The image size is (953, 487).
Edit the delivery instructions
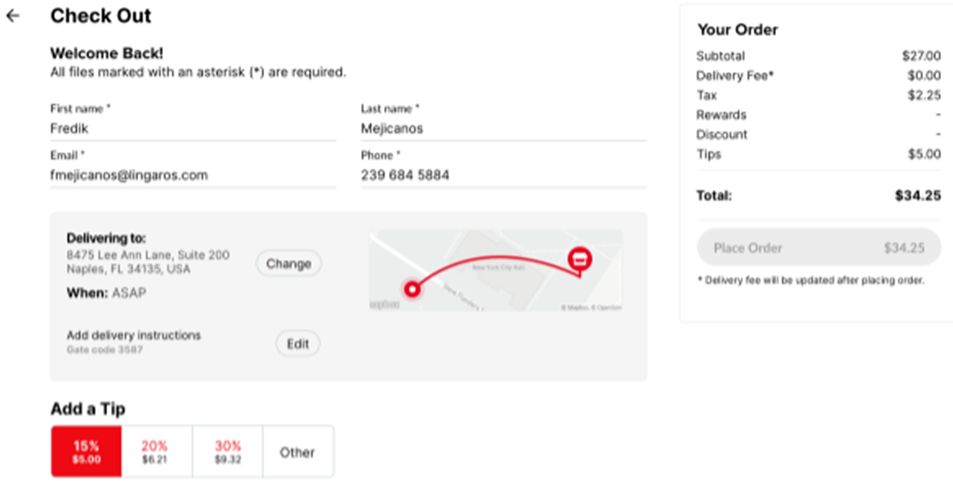[298, 344]
